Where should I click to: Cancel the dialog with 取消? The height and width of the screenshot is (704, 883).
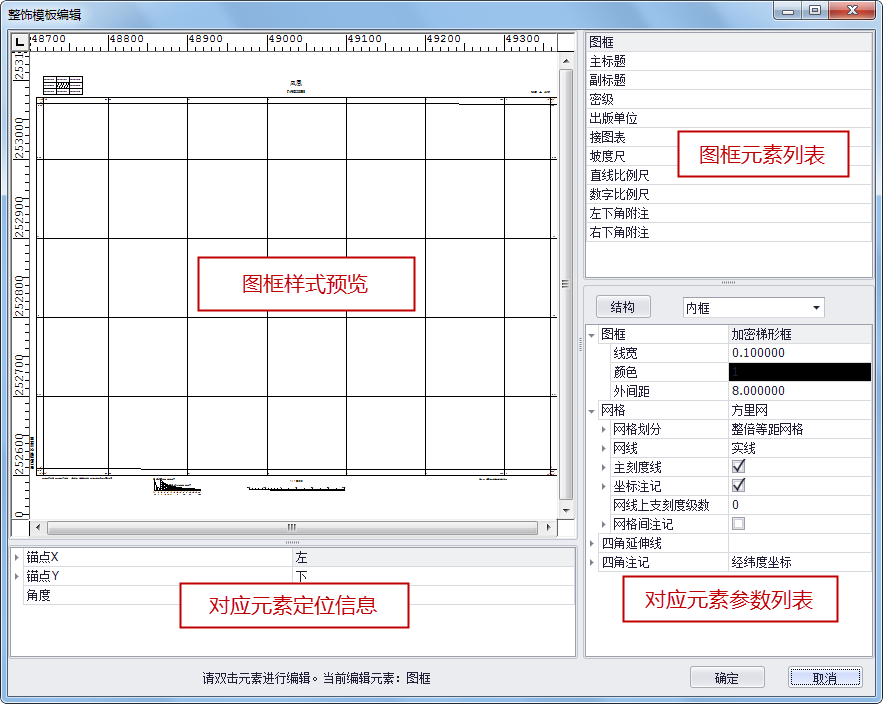824,678
